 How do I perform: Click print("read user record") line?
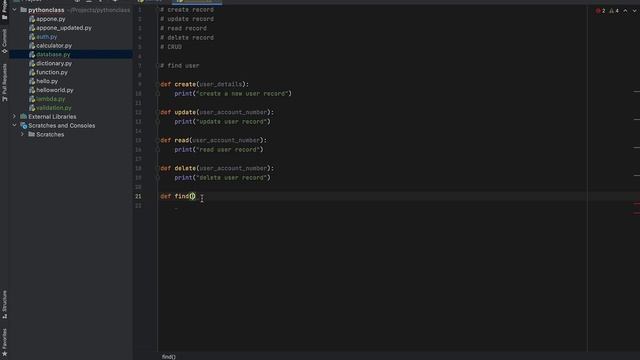click(x=219, y=150)
